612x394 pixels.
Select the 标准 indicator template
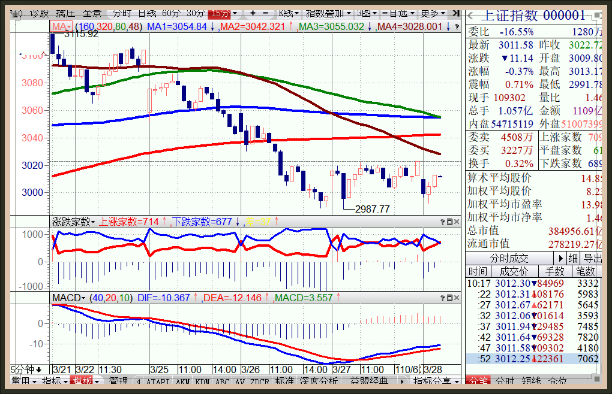click(x=285, y=381)
